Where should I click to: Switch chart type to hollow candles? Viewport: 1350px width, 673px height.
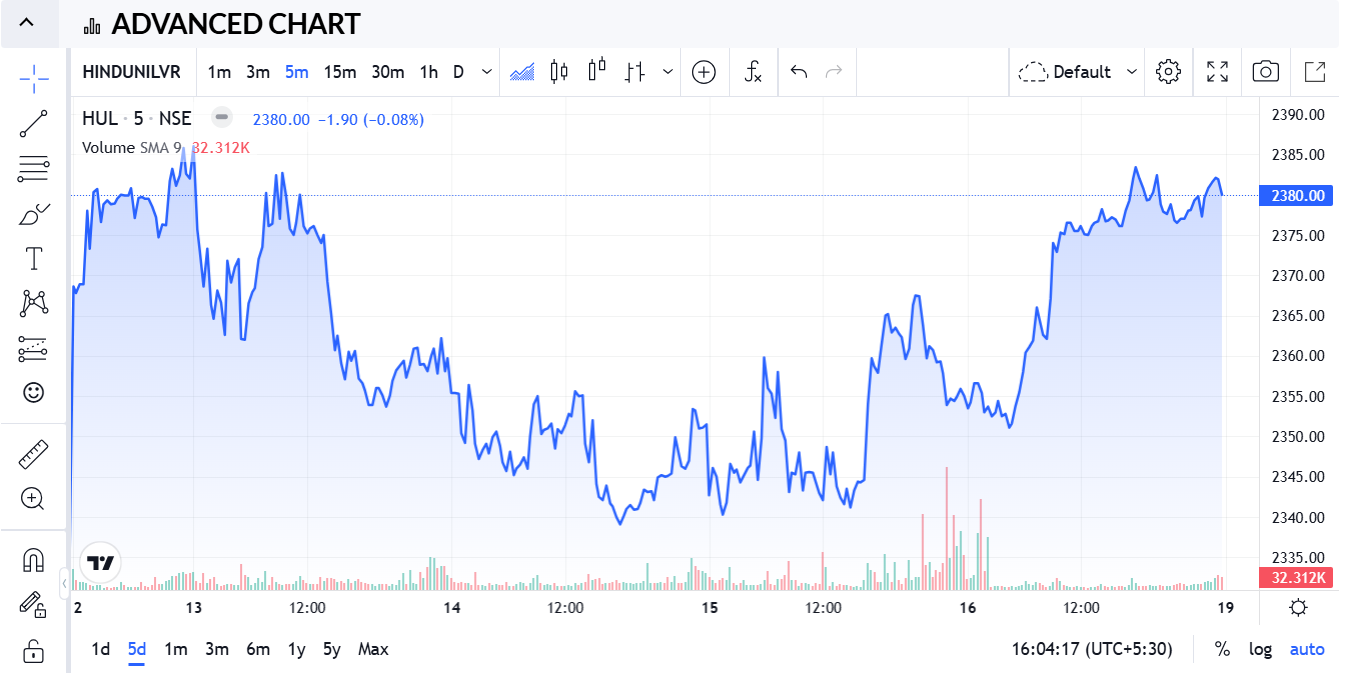click(597, 72)
